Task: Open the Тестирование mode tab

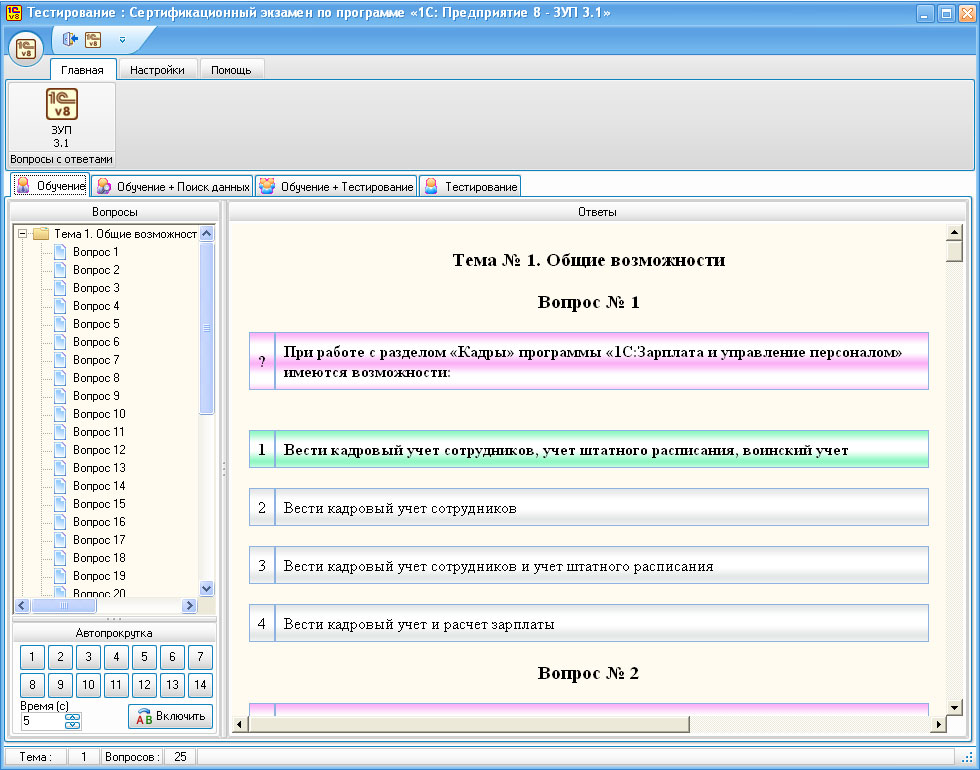Action: click(x=470, y=187)
